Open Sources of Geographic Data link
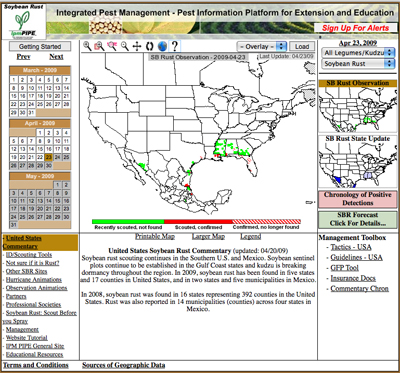This screenshot has height=373, width=400. click(x=124, y=365)
